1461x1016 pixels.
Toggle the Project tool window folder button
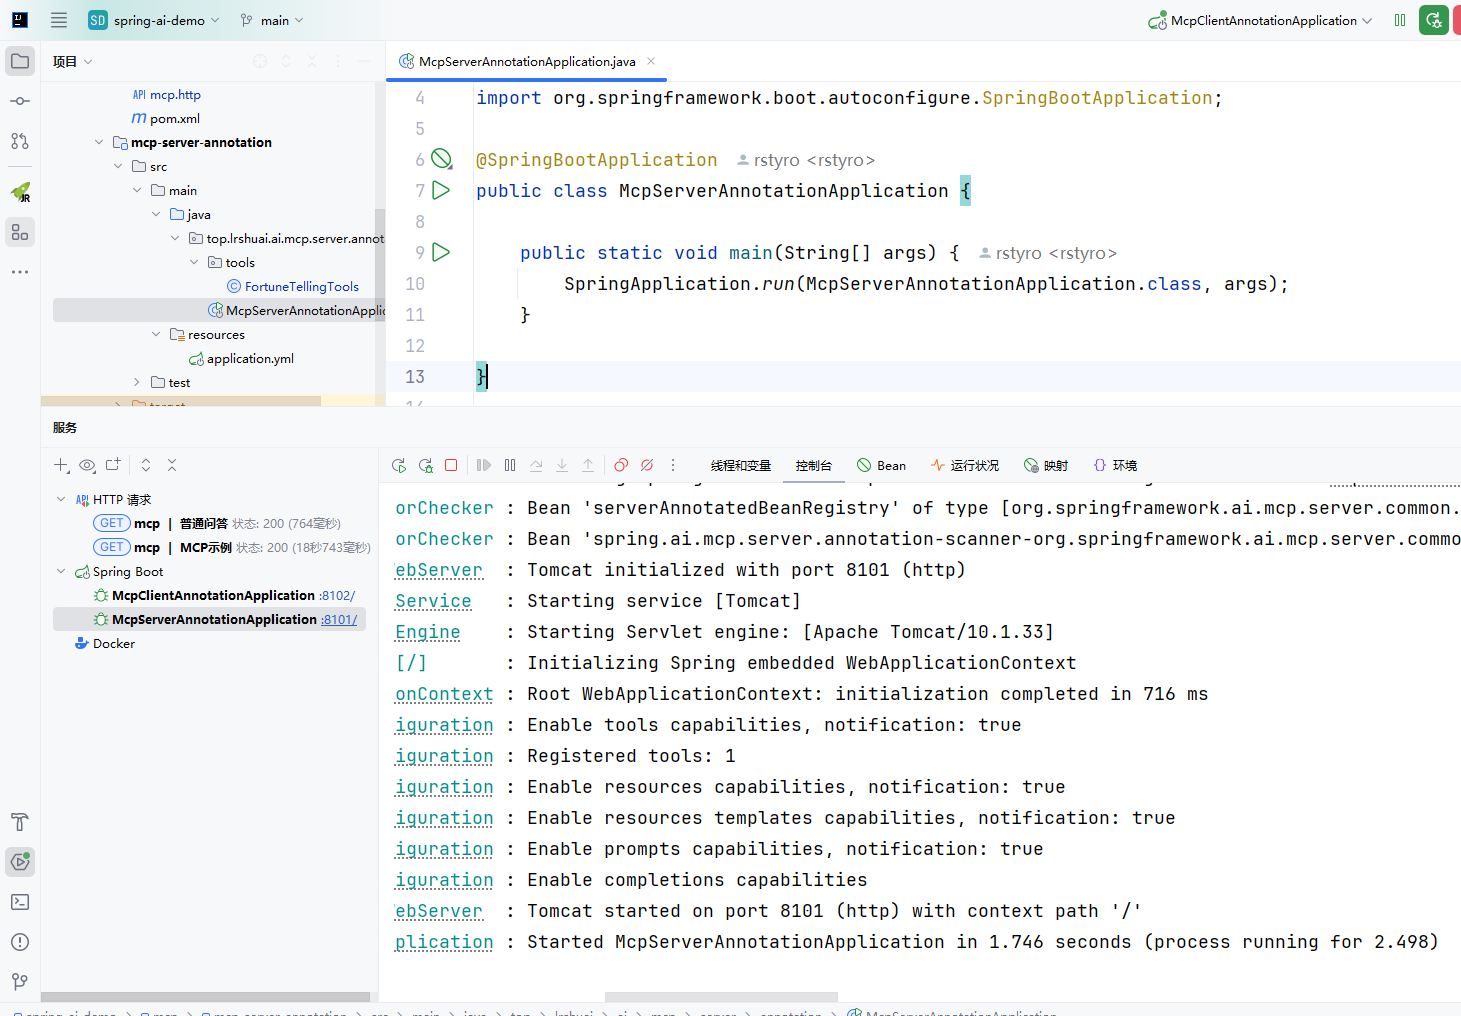tap(20, 61)
